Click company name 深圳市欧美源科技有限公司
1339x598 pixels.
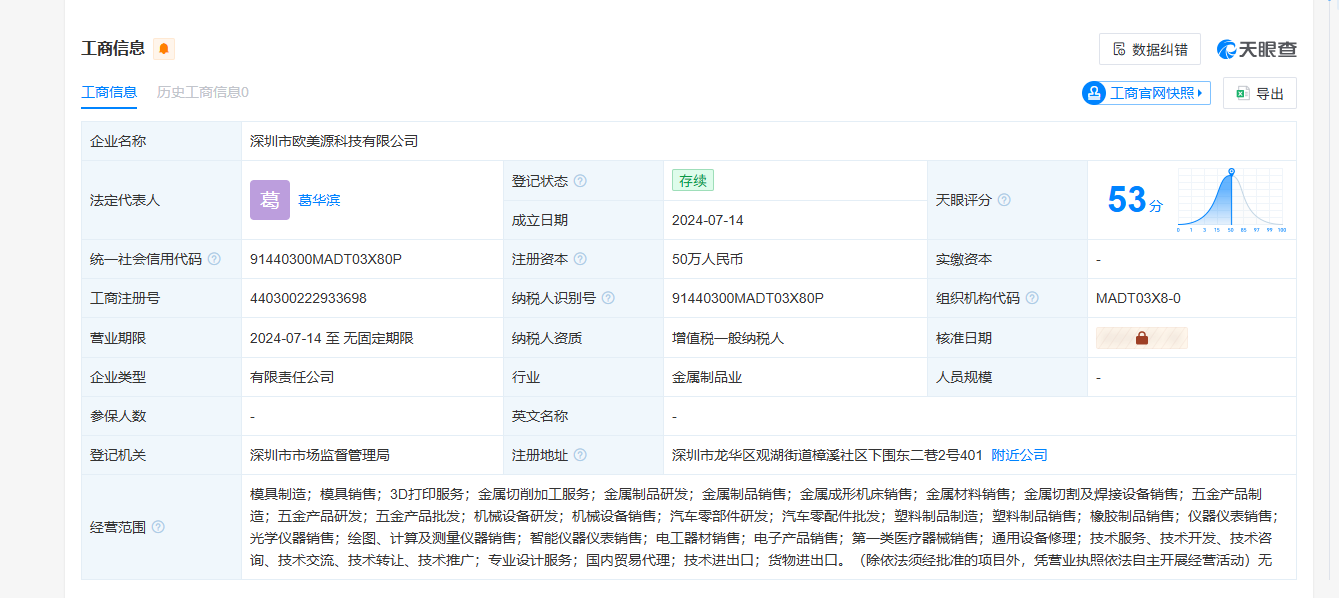pos(334,141)
